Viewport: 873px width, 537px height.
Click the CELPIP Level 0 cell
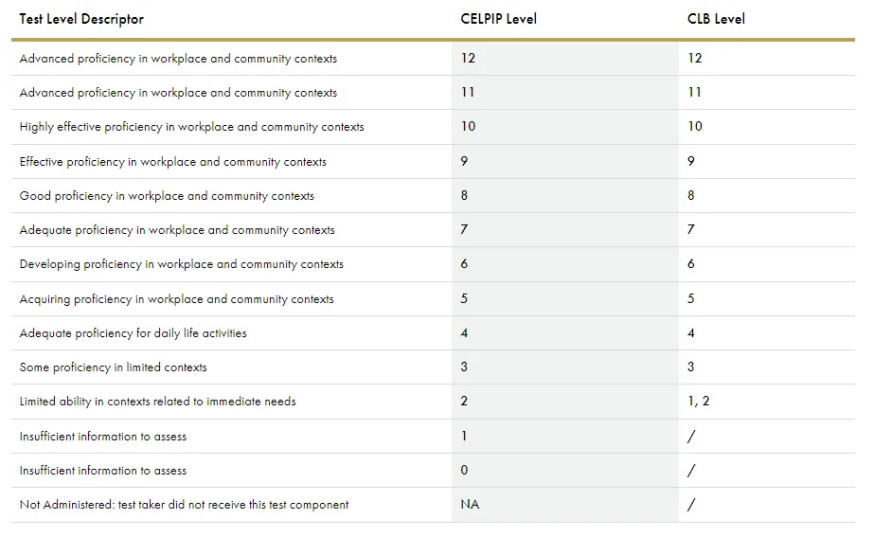(464, 470)
